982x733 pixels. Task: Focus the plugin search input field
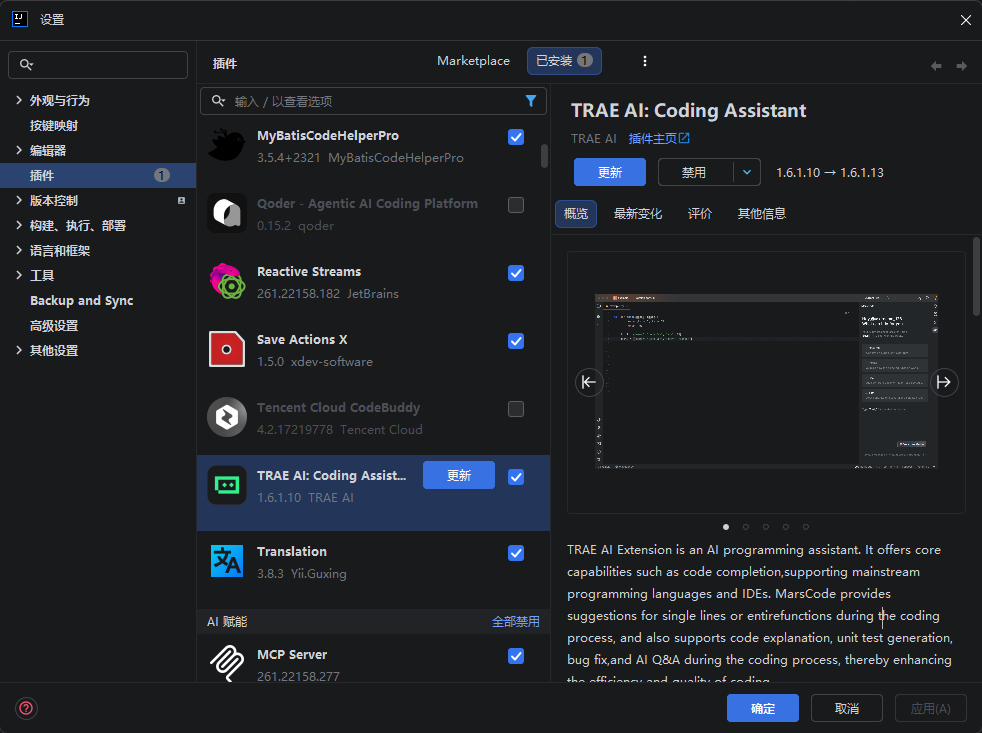[x=373, y=101]
